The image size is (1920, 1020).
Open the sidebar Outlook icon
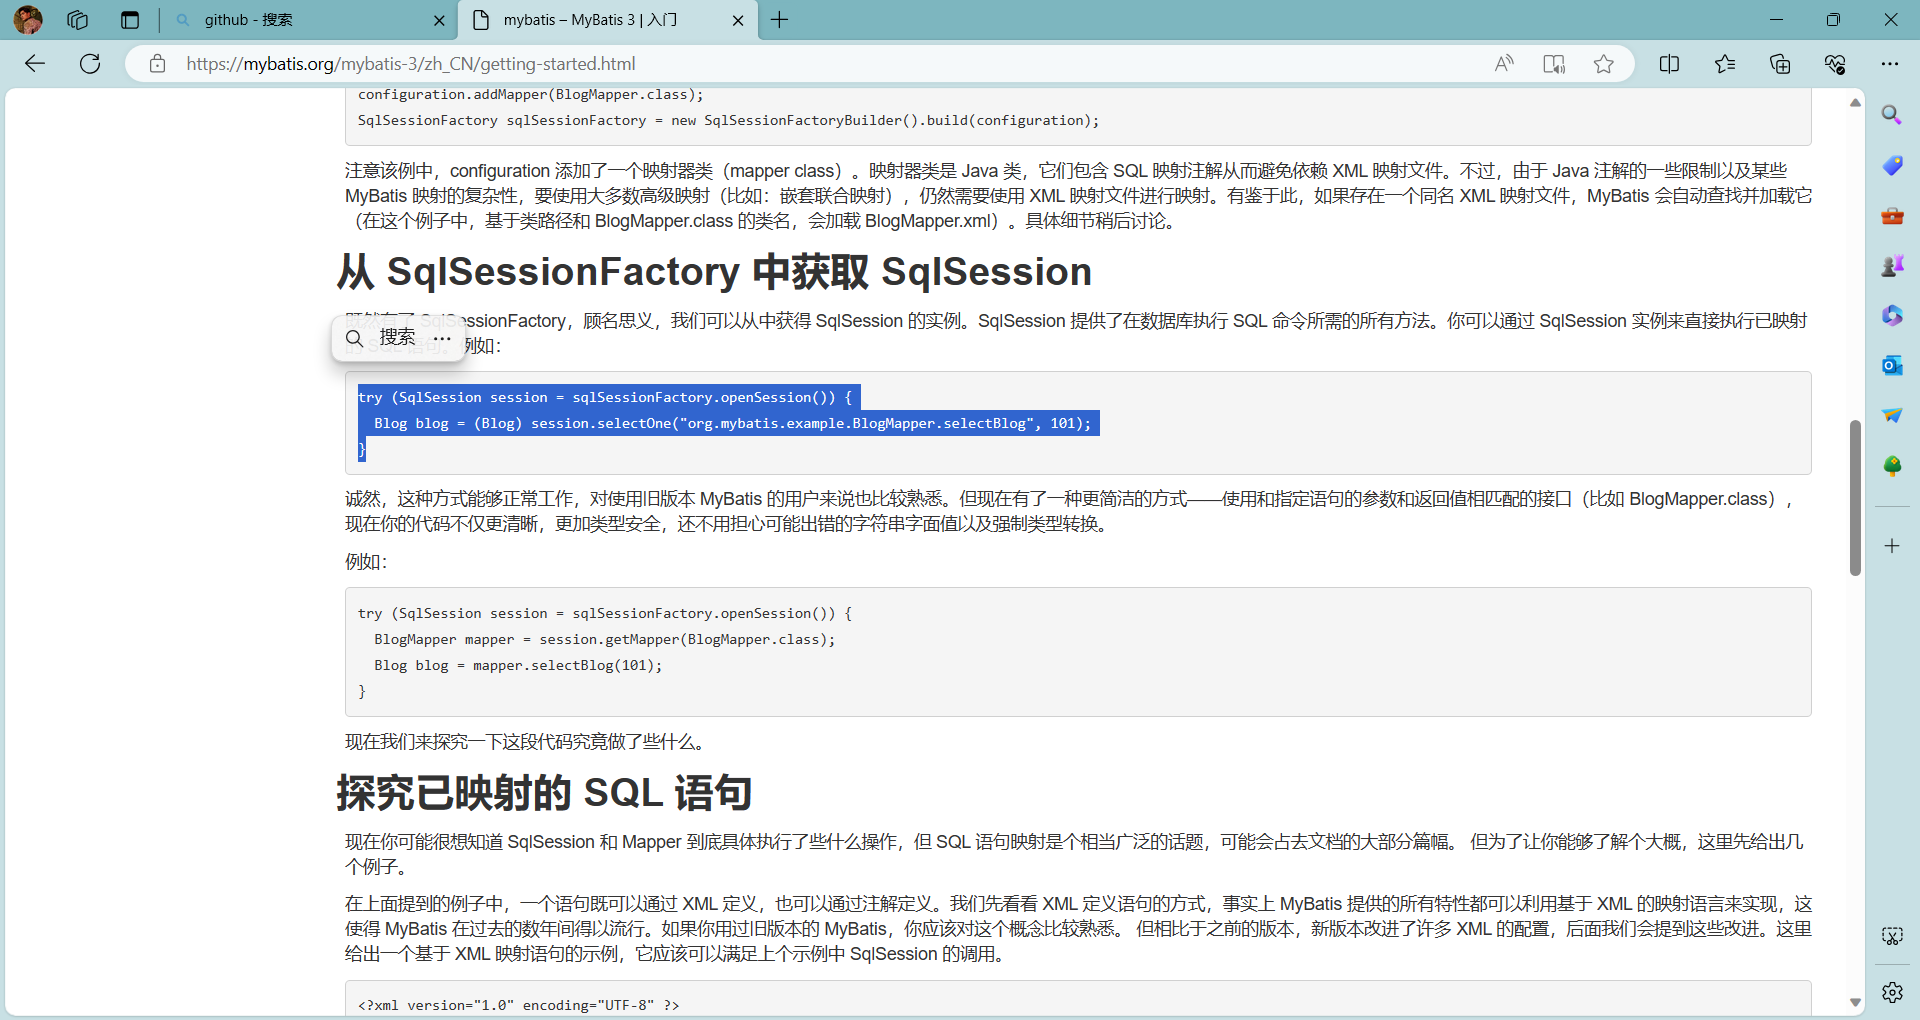pyautogui.click(x=1892, y=365)
